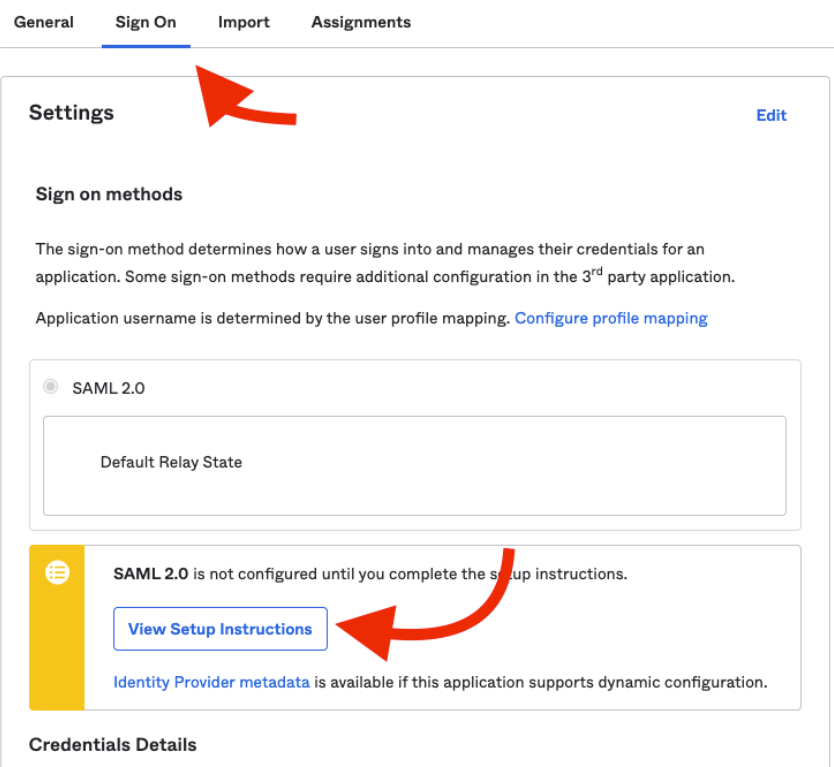Open the Identity Provider metadata link

[x=212, y=682]
